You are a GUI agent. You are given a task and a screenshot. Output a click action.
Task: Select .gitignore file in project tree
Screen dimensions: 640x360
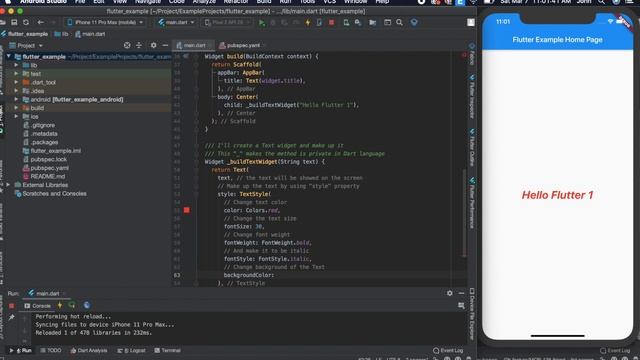pos(42,125)
